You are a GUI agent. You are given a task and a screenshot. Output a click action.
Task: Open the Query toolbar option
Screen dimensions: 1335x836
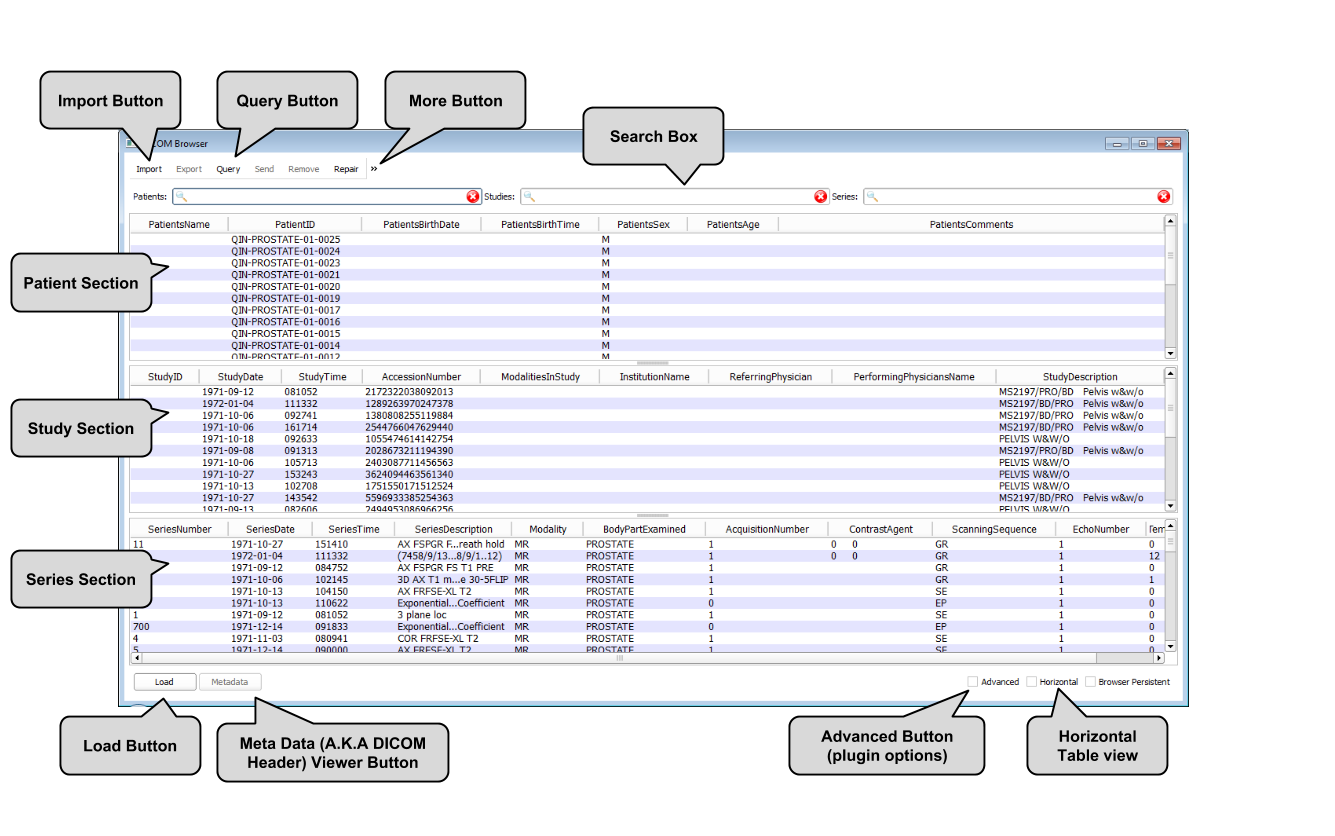pos(228,169)
